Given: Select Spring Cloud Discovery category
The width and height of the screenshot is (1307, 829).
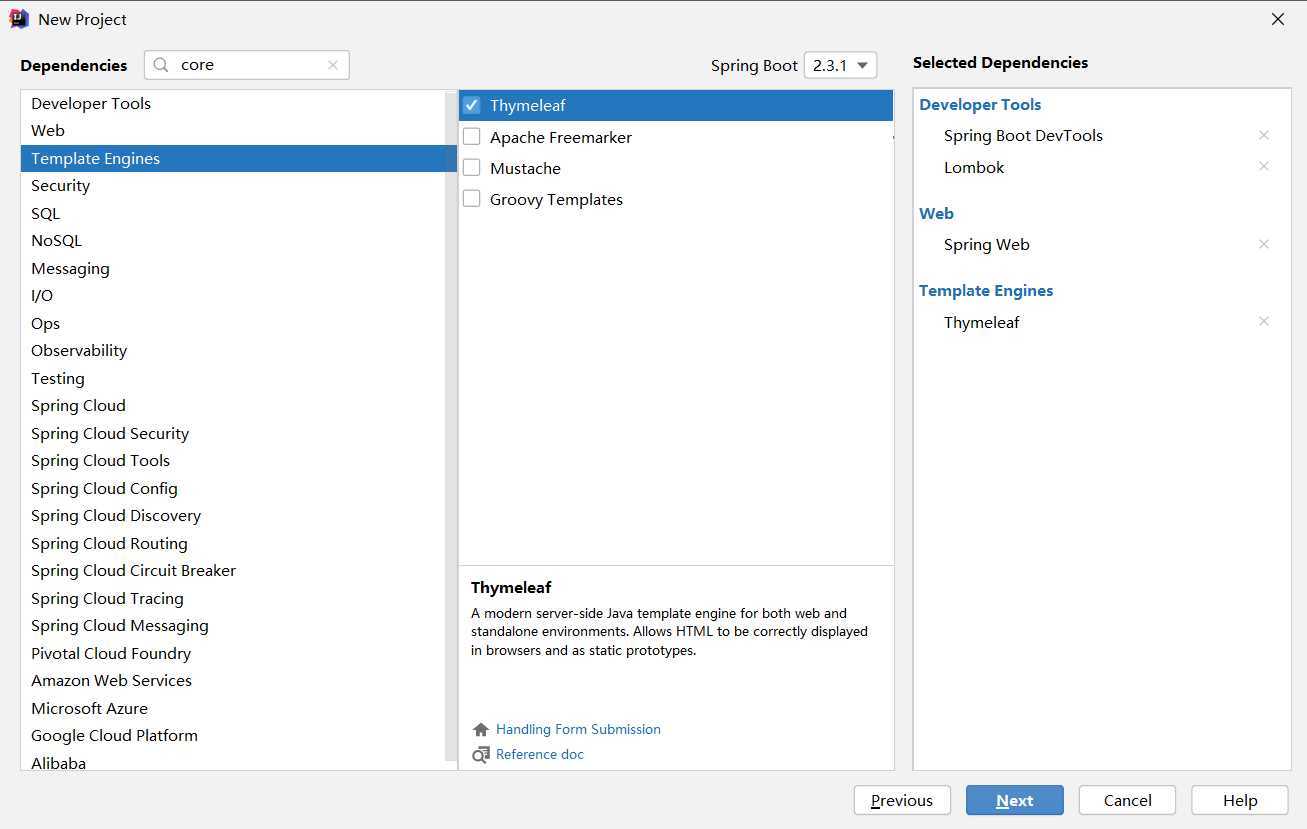Looking at the screenshot, I should point(233,516).
